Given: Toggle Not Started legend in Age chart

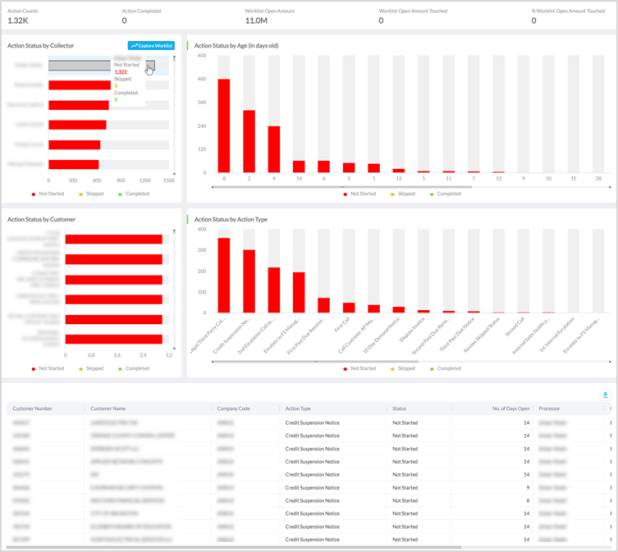Looking at the screenshot, I should [x=359, y=194].
